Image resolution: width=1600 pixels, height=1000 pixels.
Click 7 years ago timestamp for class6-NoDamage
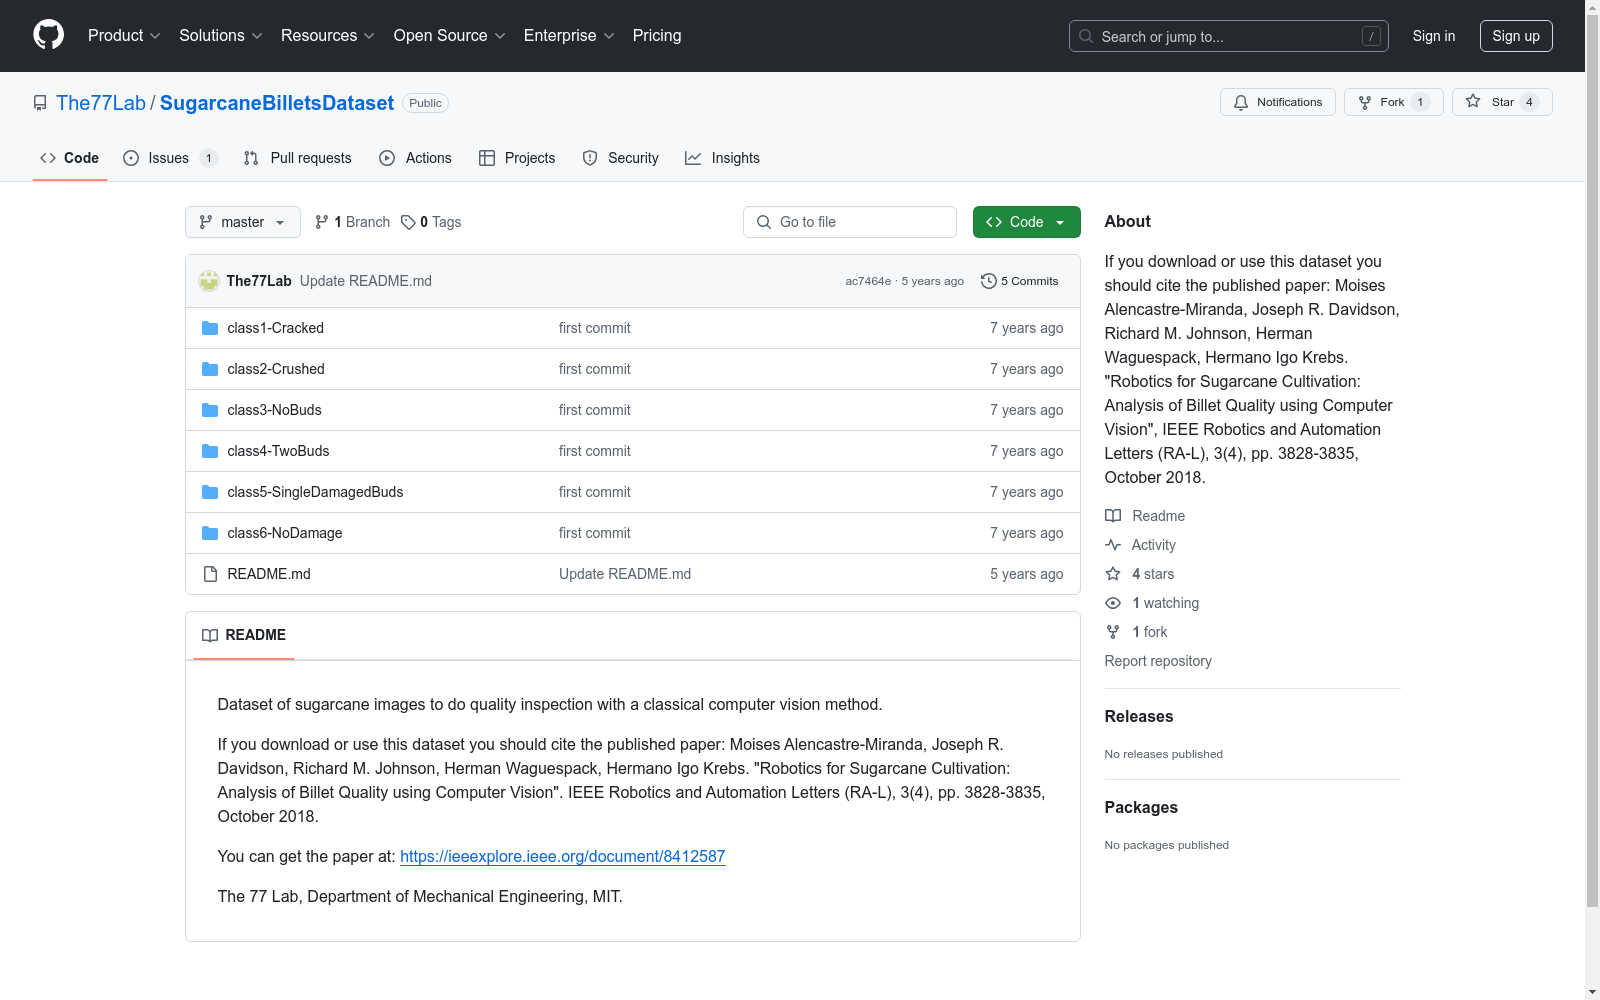pos(1026,533)
